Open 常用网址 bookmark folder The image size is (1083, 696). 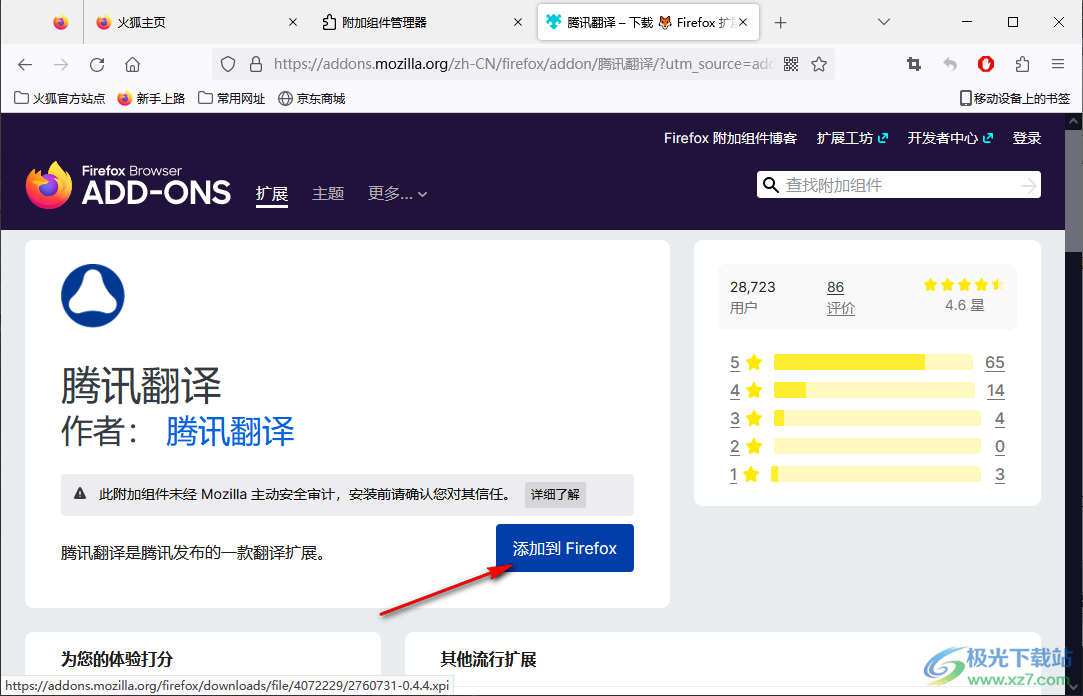[231, 99]
